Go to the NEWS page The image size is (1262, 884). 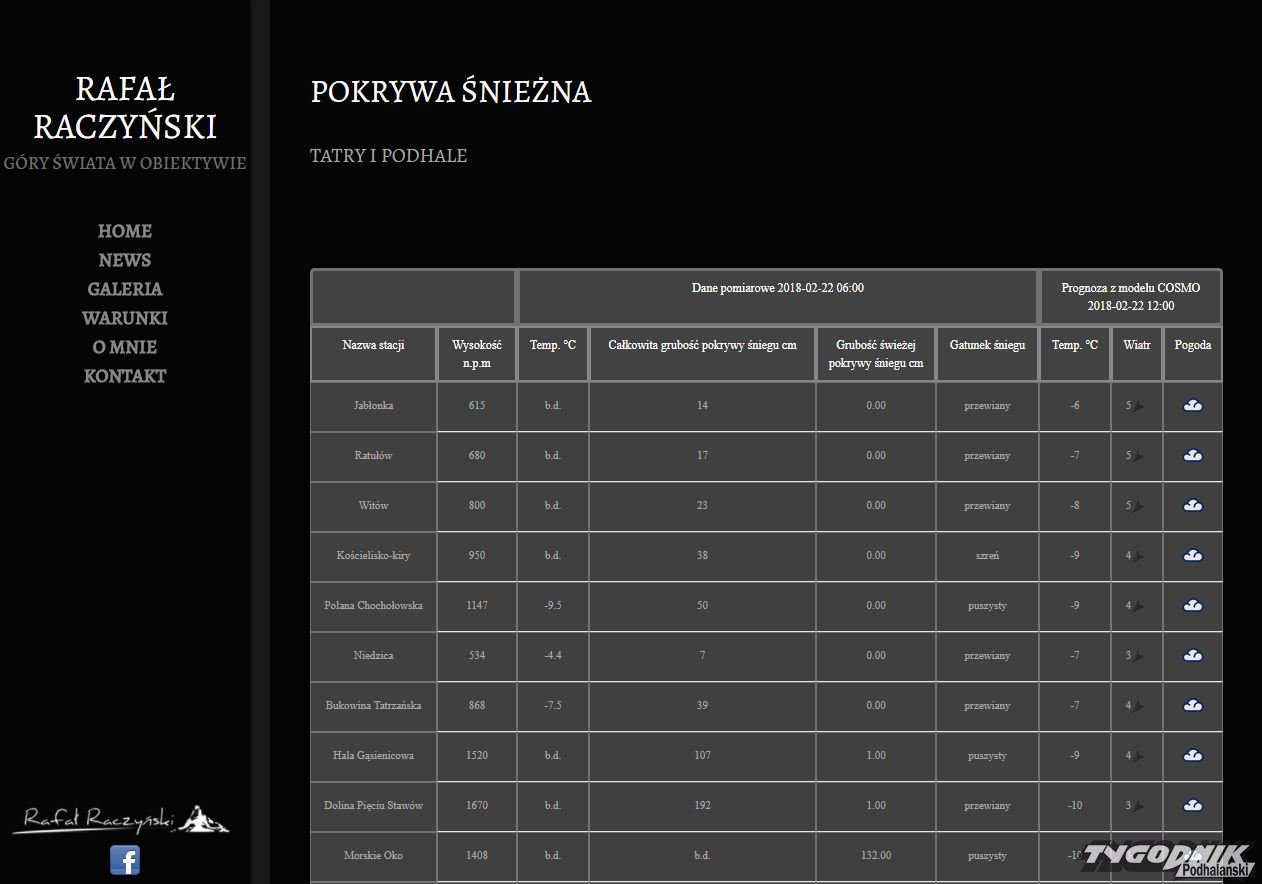pyautogui.click(x=125, y=260)
